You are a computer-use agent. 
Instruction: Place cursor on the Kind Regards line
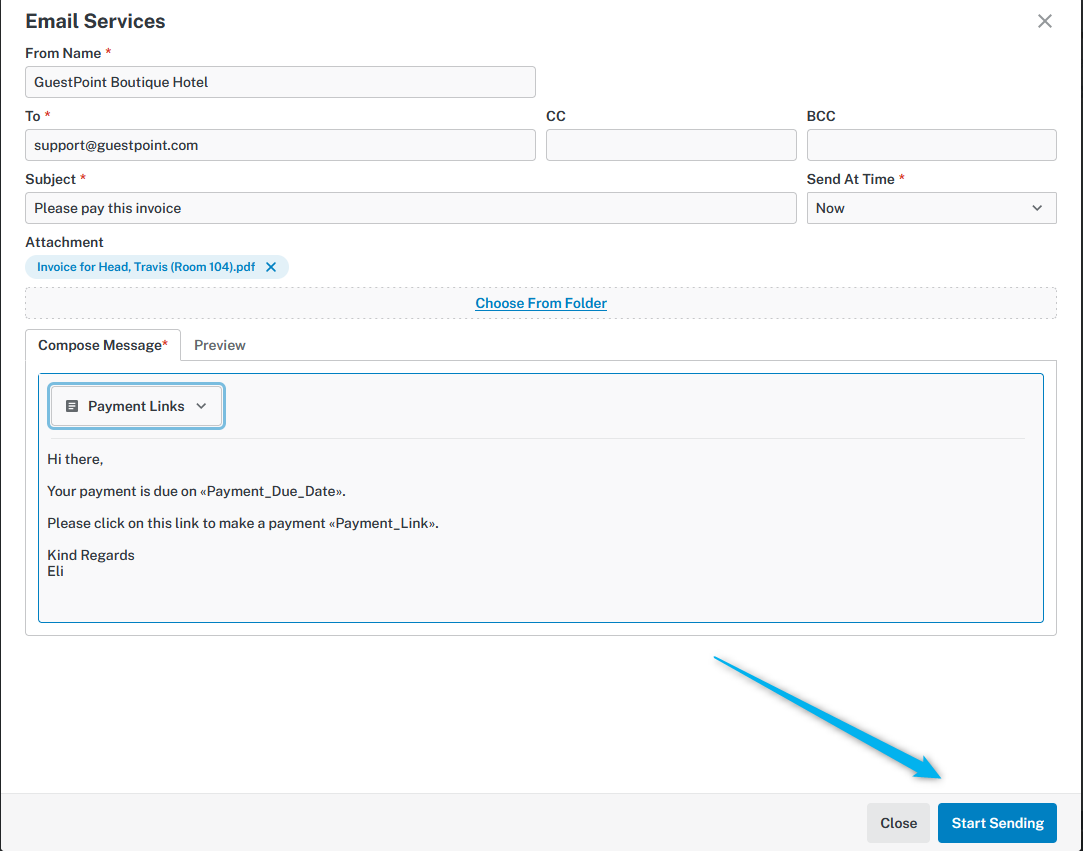point(91,555)
